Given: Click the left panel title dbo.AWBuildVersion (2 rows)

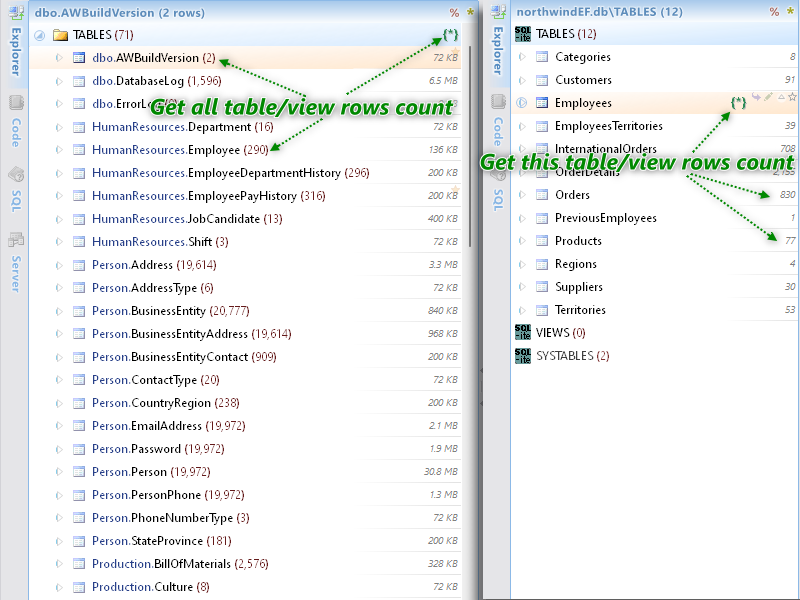Looking at the screenshot, I should [119, 13].
